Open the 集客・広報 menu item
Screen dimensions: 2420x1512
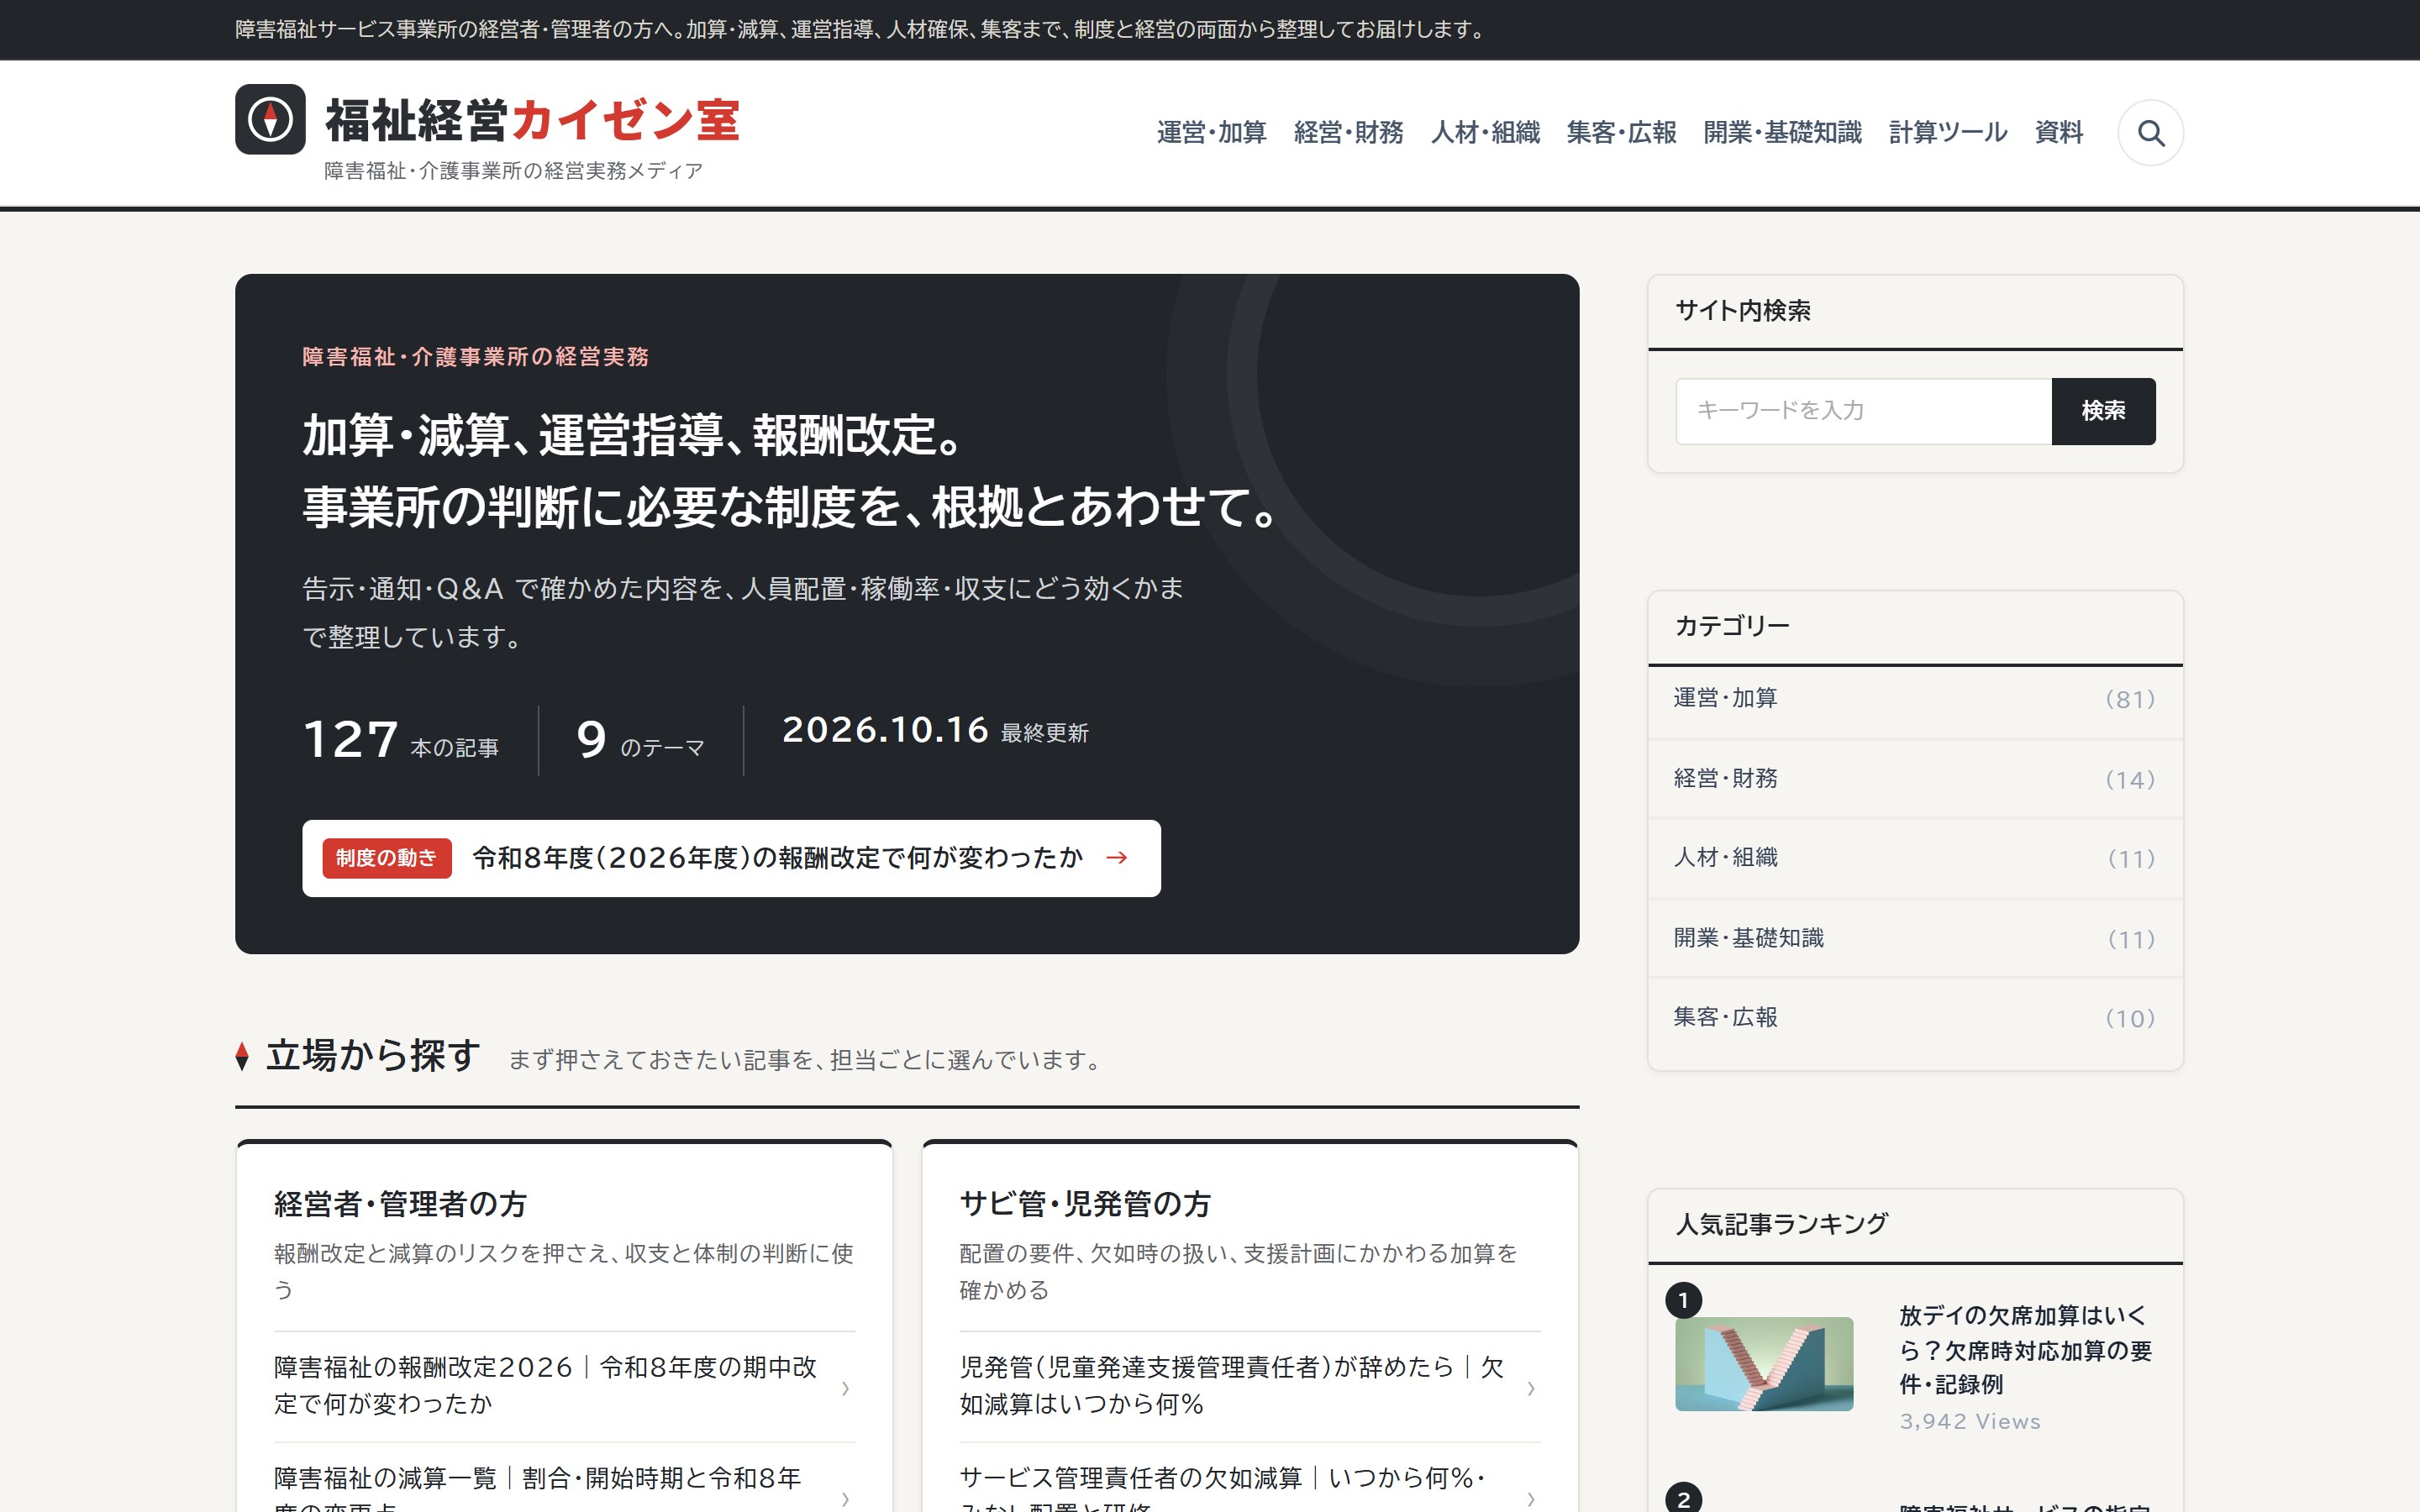1621,133
